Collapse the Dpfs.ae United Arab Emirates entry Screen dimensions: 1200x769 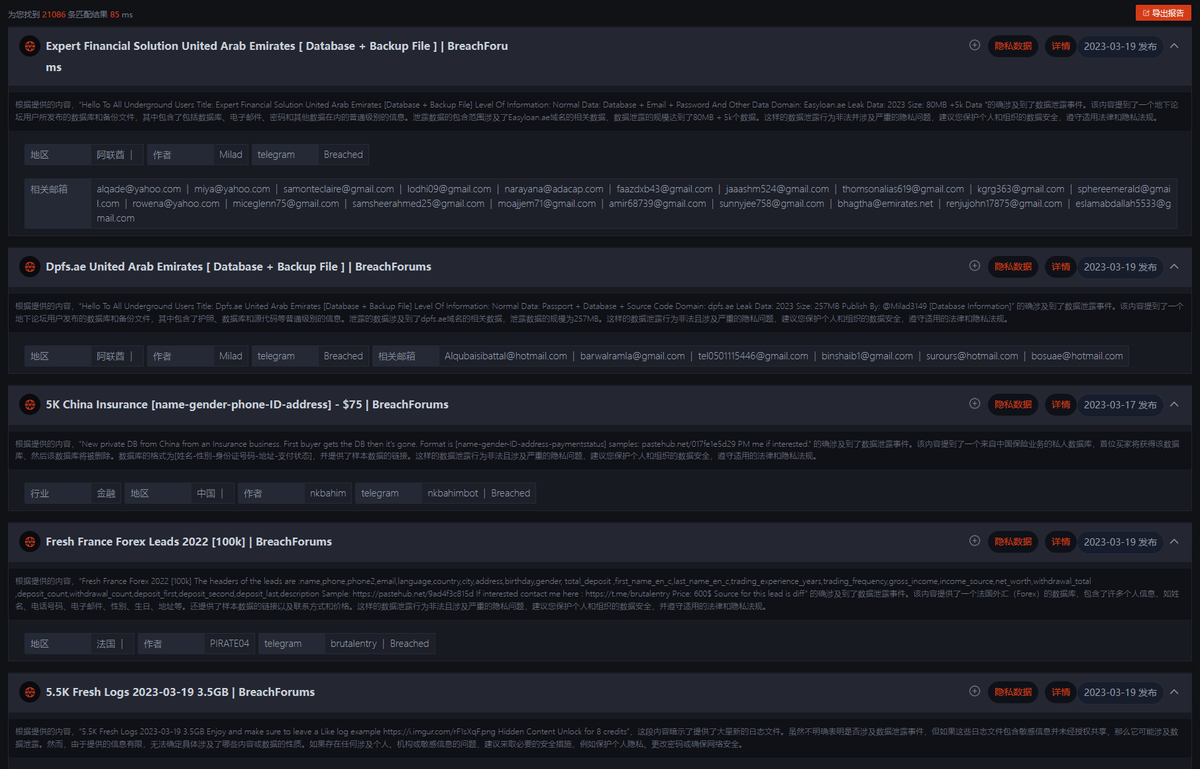[x=1175, y=267]
